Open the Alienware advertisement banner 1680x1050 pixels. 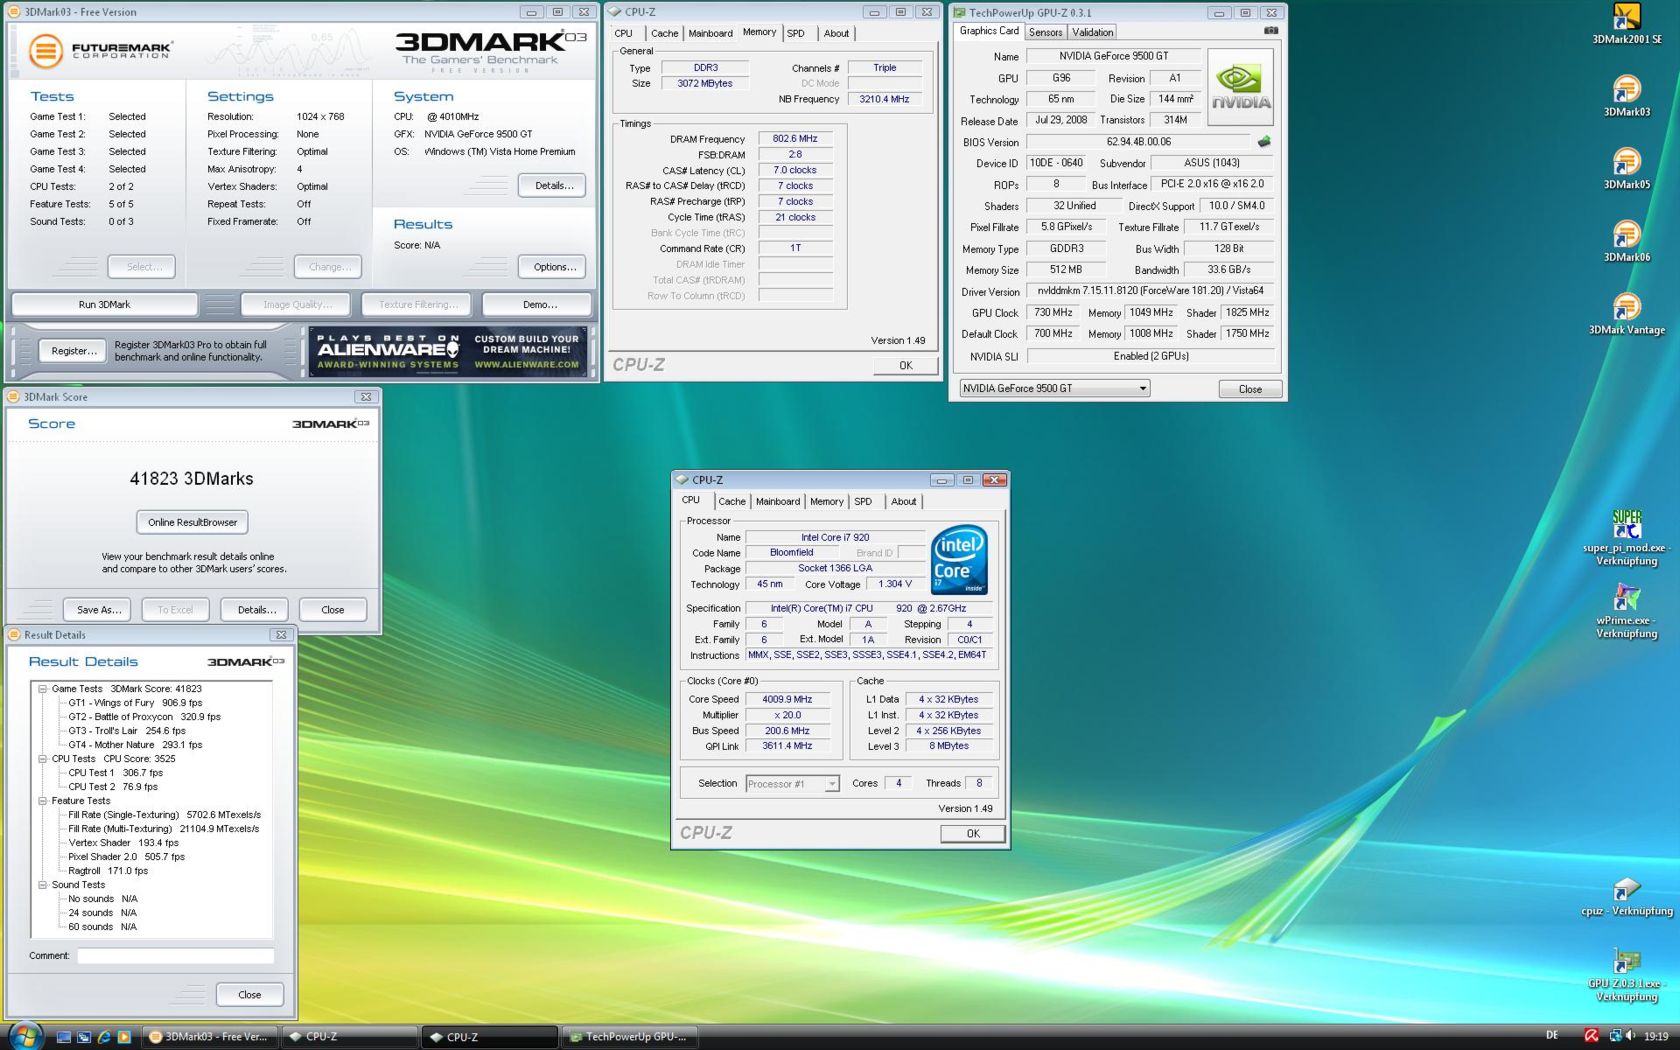point(450,352)
